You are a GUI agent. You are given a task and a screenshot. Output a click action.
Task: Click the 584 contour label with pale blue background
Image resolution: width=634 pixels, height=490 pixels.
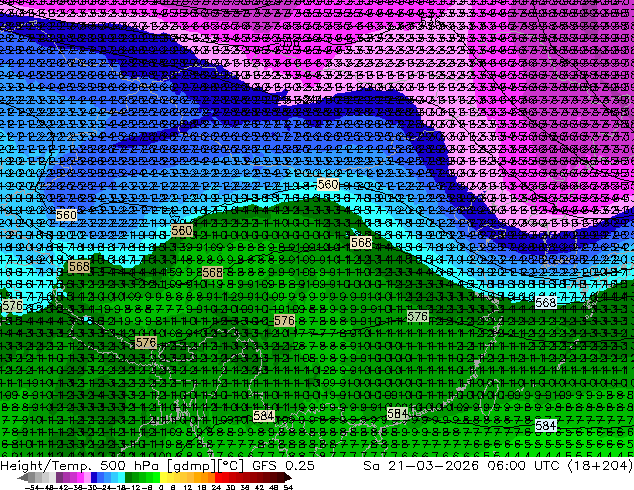(545, 425)
